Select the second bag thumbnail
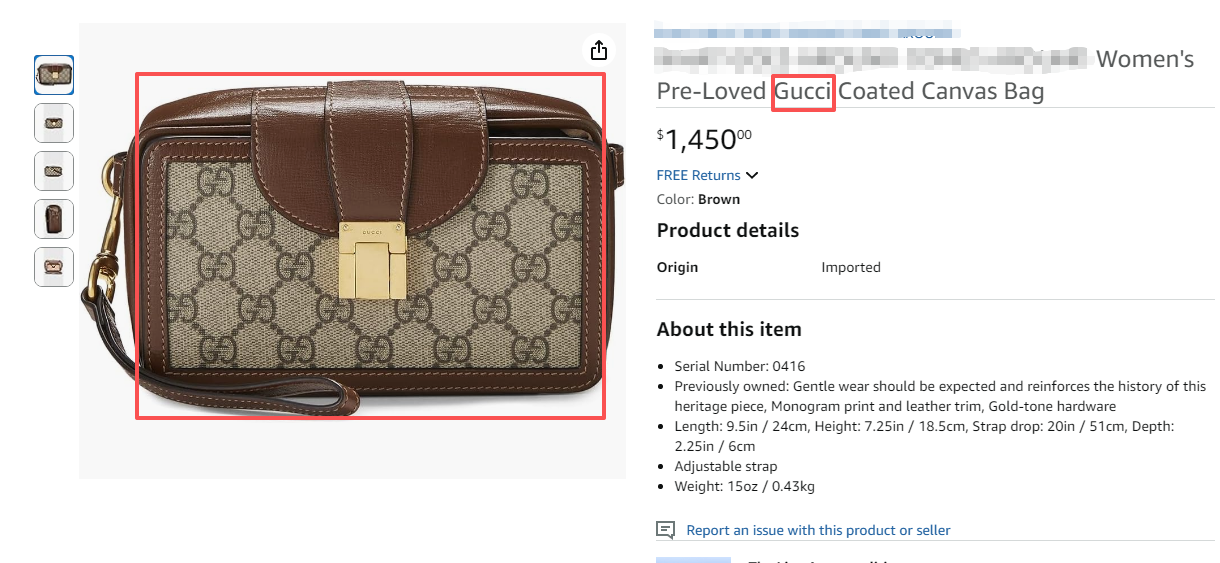 (x=54, y=123)
